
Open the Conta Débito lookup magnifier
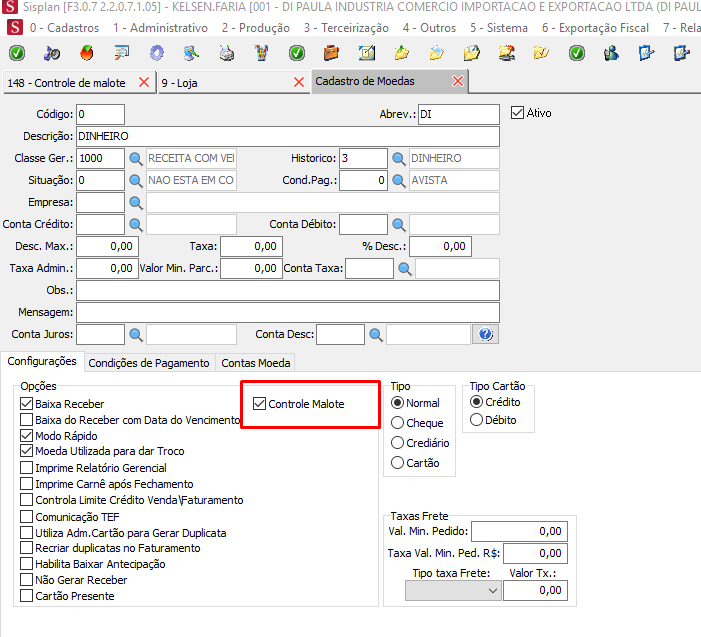click(x=398, y=224)
